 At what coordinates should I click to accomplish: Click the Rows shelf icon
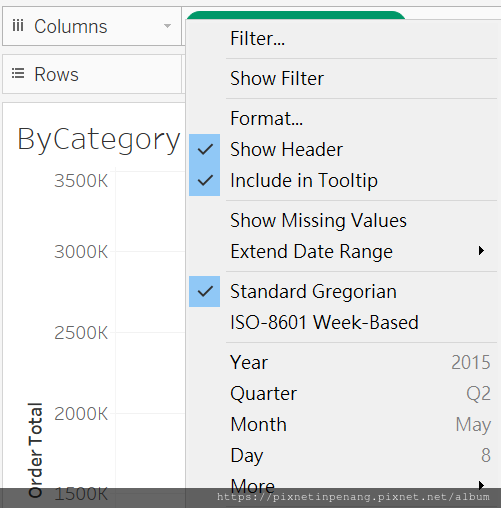pyautogui.click(x=18, y=73)
